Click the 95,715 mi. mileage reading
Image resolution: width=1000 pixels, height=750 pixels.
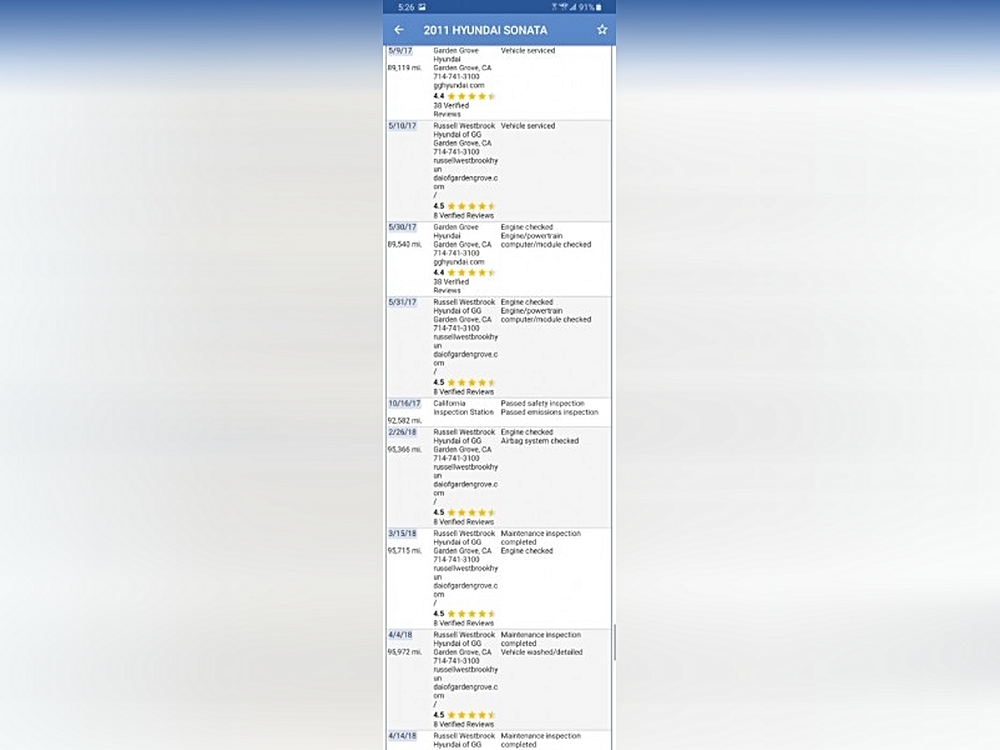point(404,551)
